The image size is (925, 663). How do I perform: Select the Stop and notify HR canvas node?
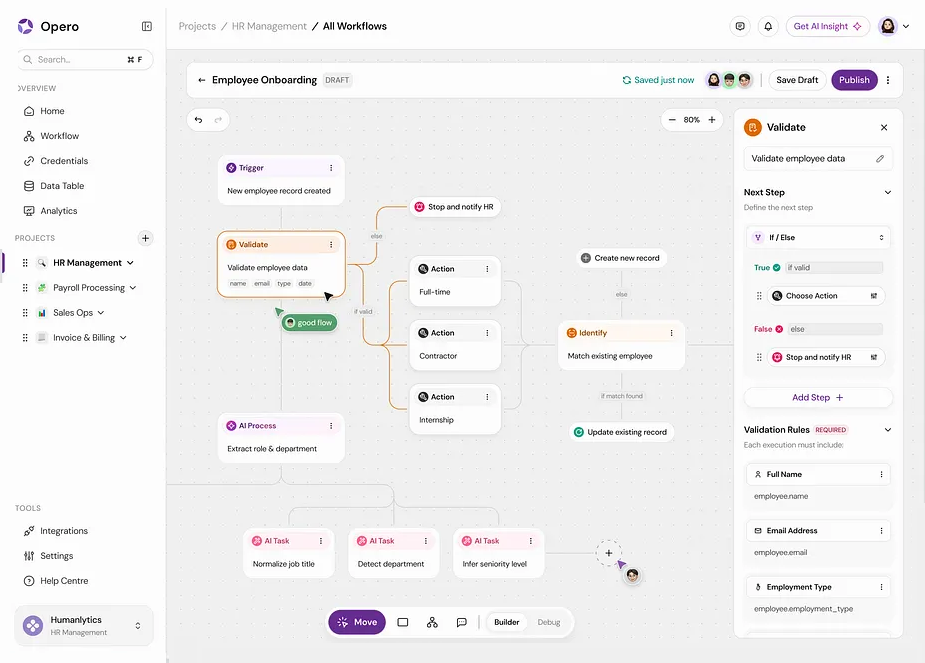pos(455,207)
